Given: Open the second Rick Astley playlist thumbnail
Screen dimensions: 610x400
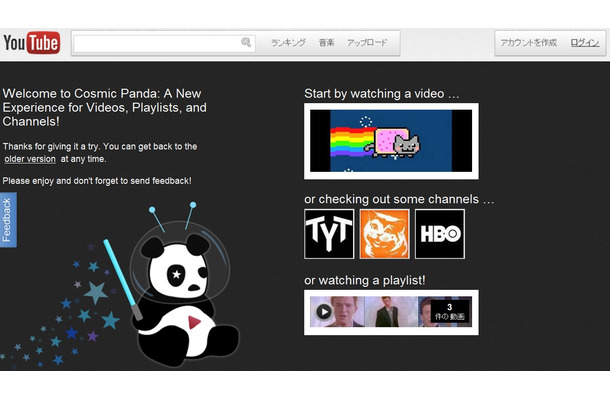Looking at the screenshot, I should tap(391, 312).
